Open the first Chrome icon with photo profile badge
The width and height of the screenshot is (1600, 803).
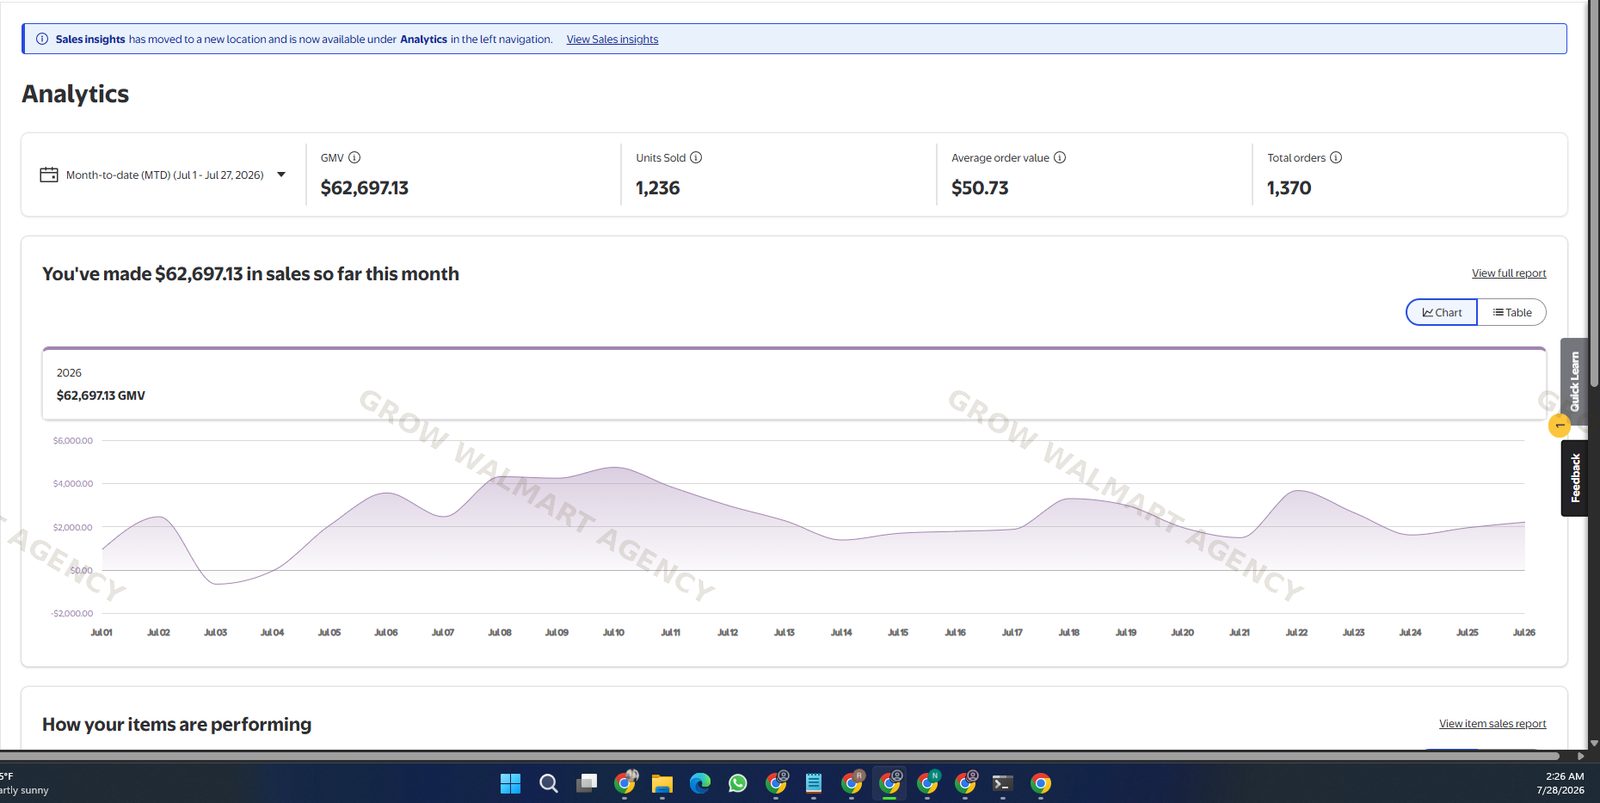tap(625, 783)
